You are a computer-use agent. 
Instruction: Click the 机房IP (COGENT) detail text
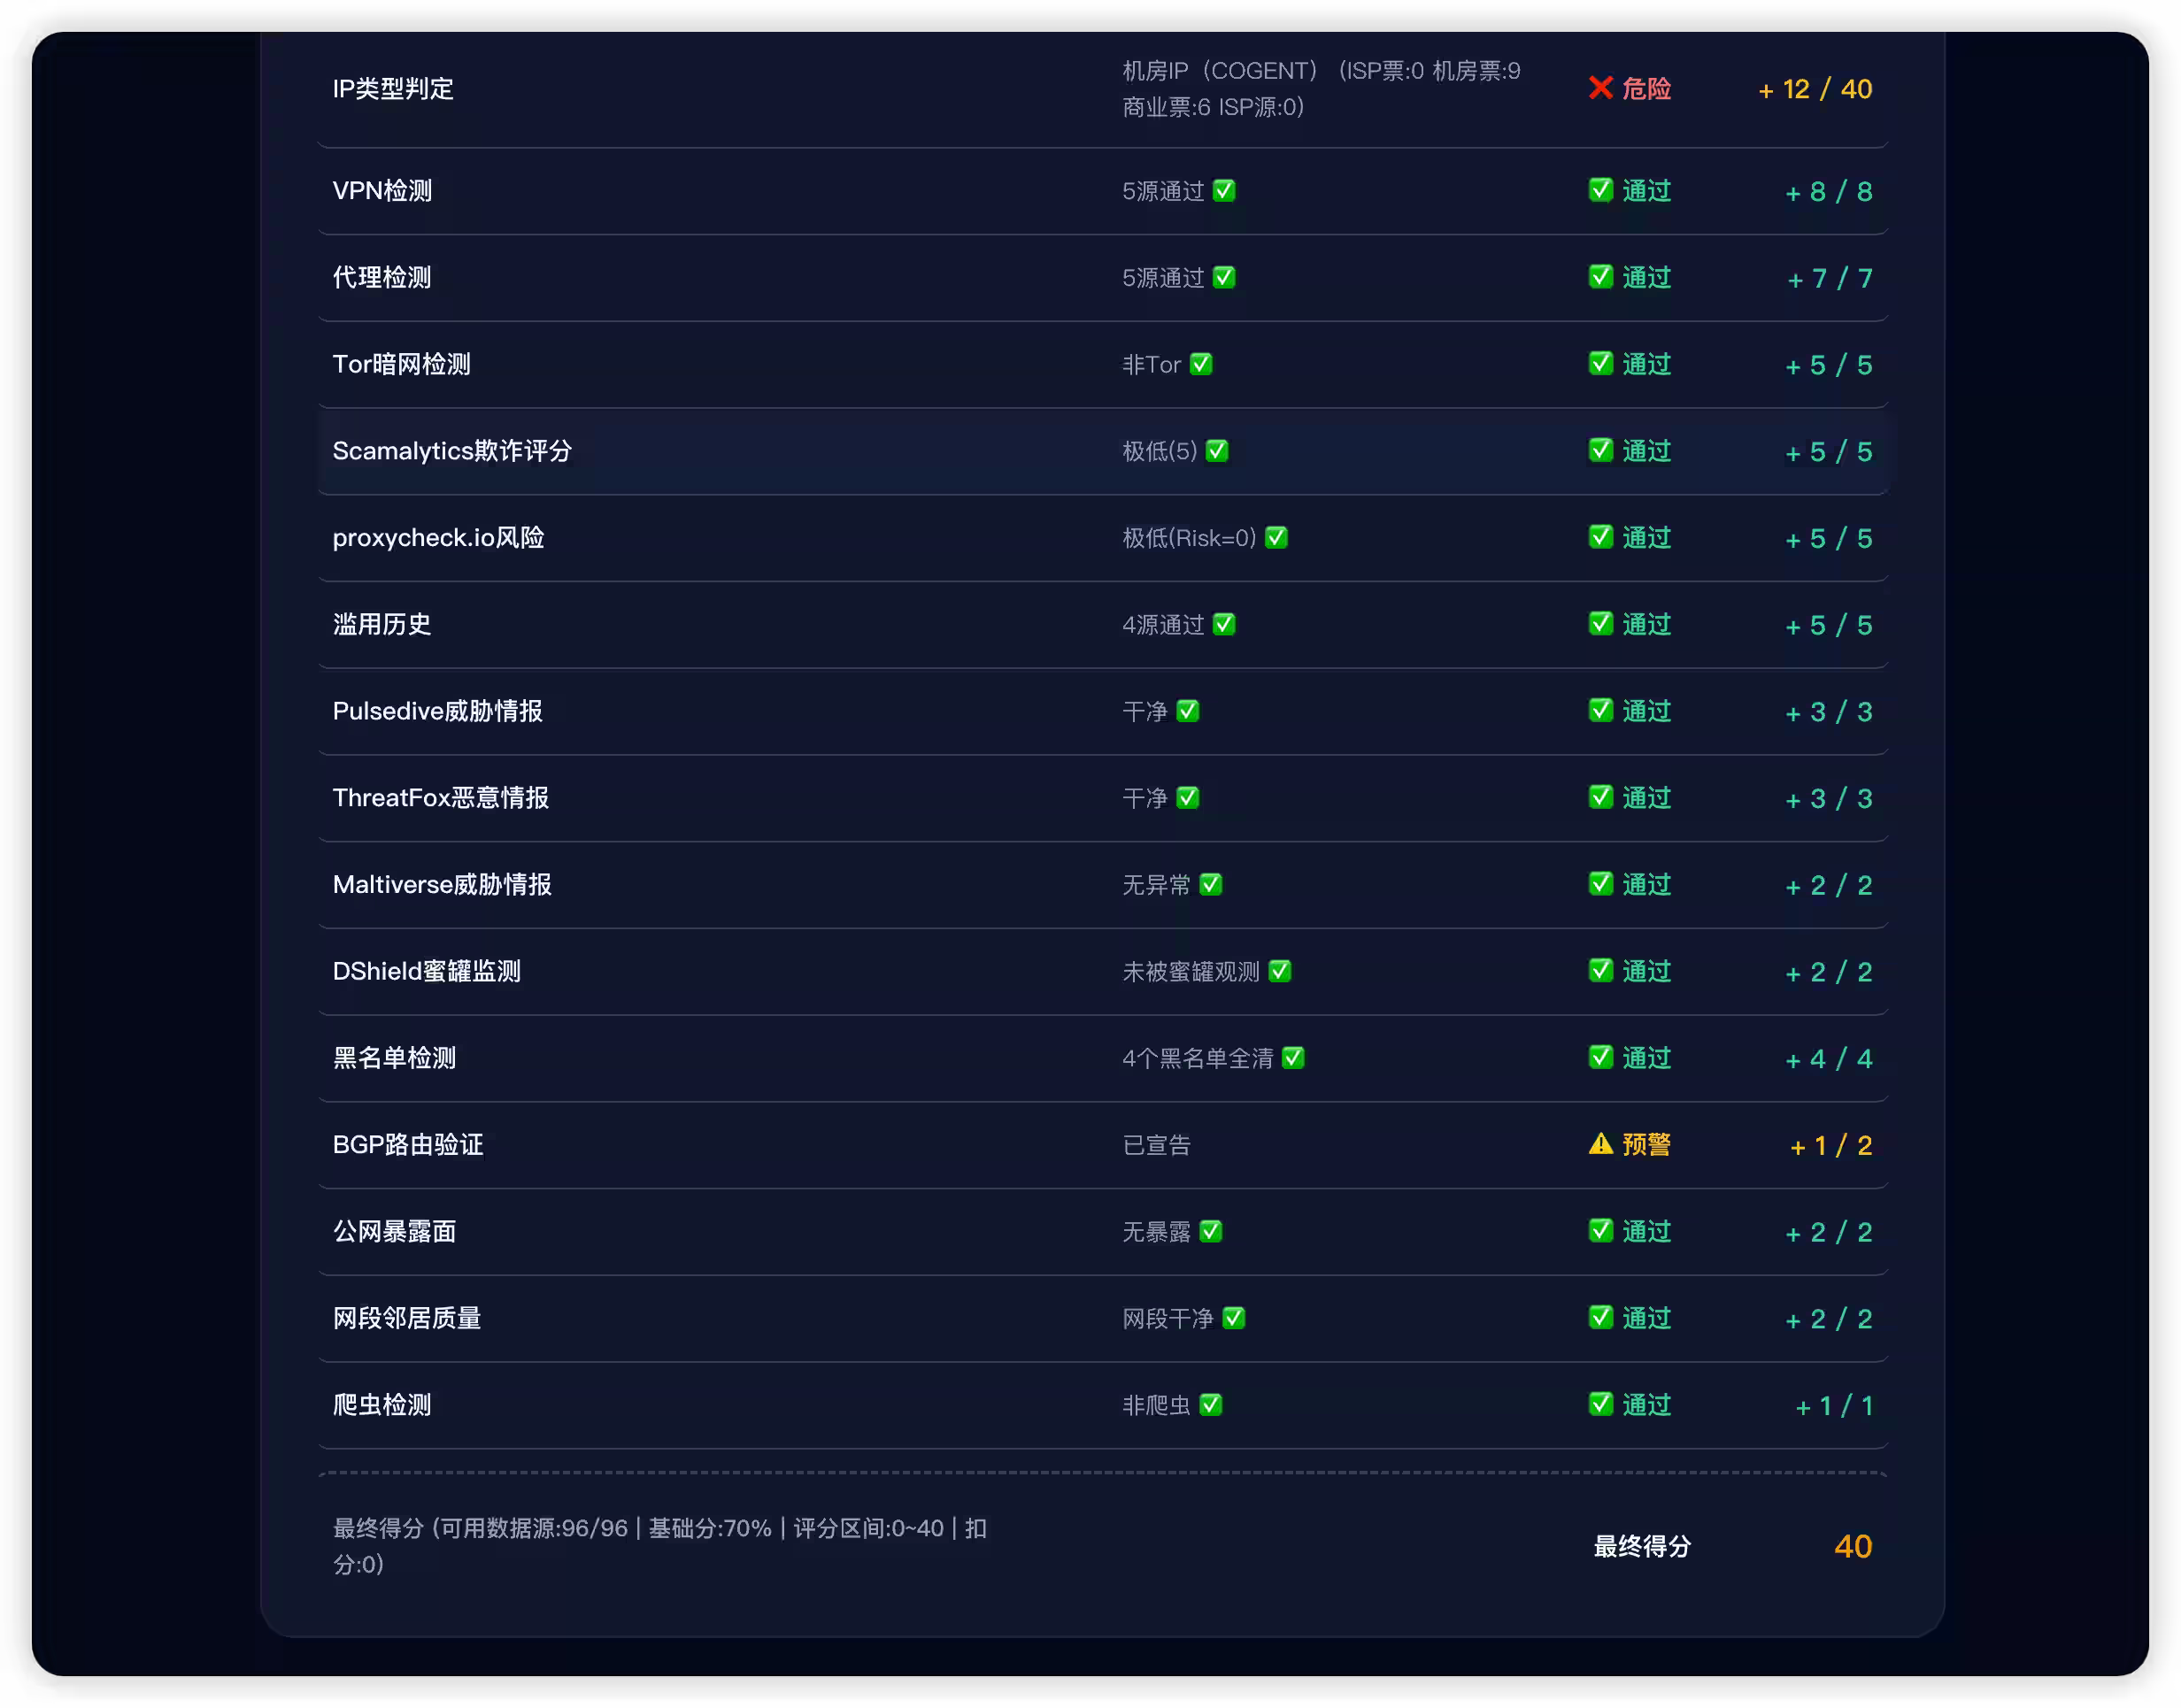(x=1320, y=89)
